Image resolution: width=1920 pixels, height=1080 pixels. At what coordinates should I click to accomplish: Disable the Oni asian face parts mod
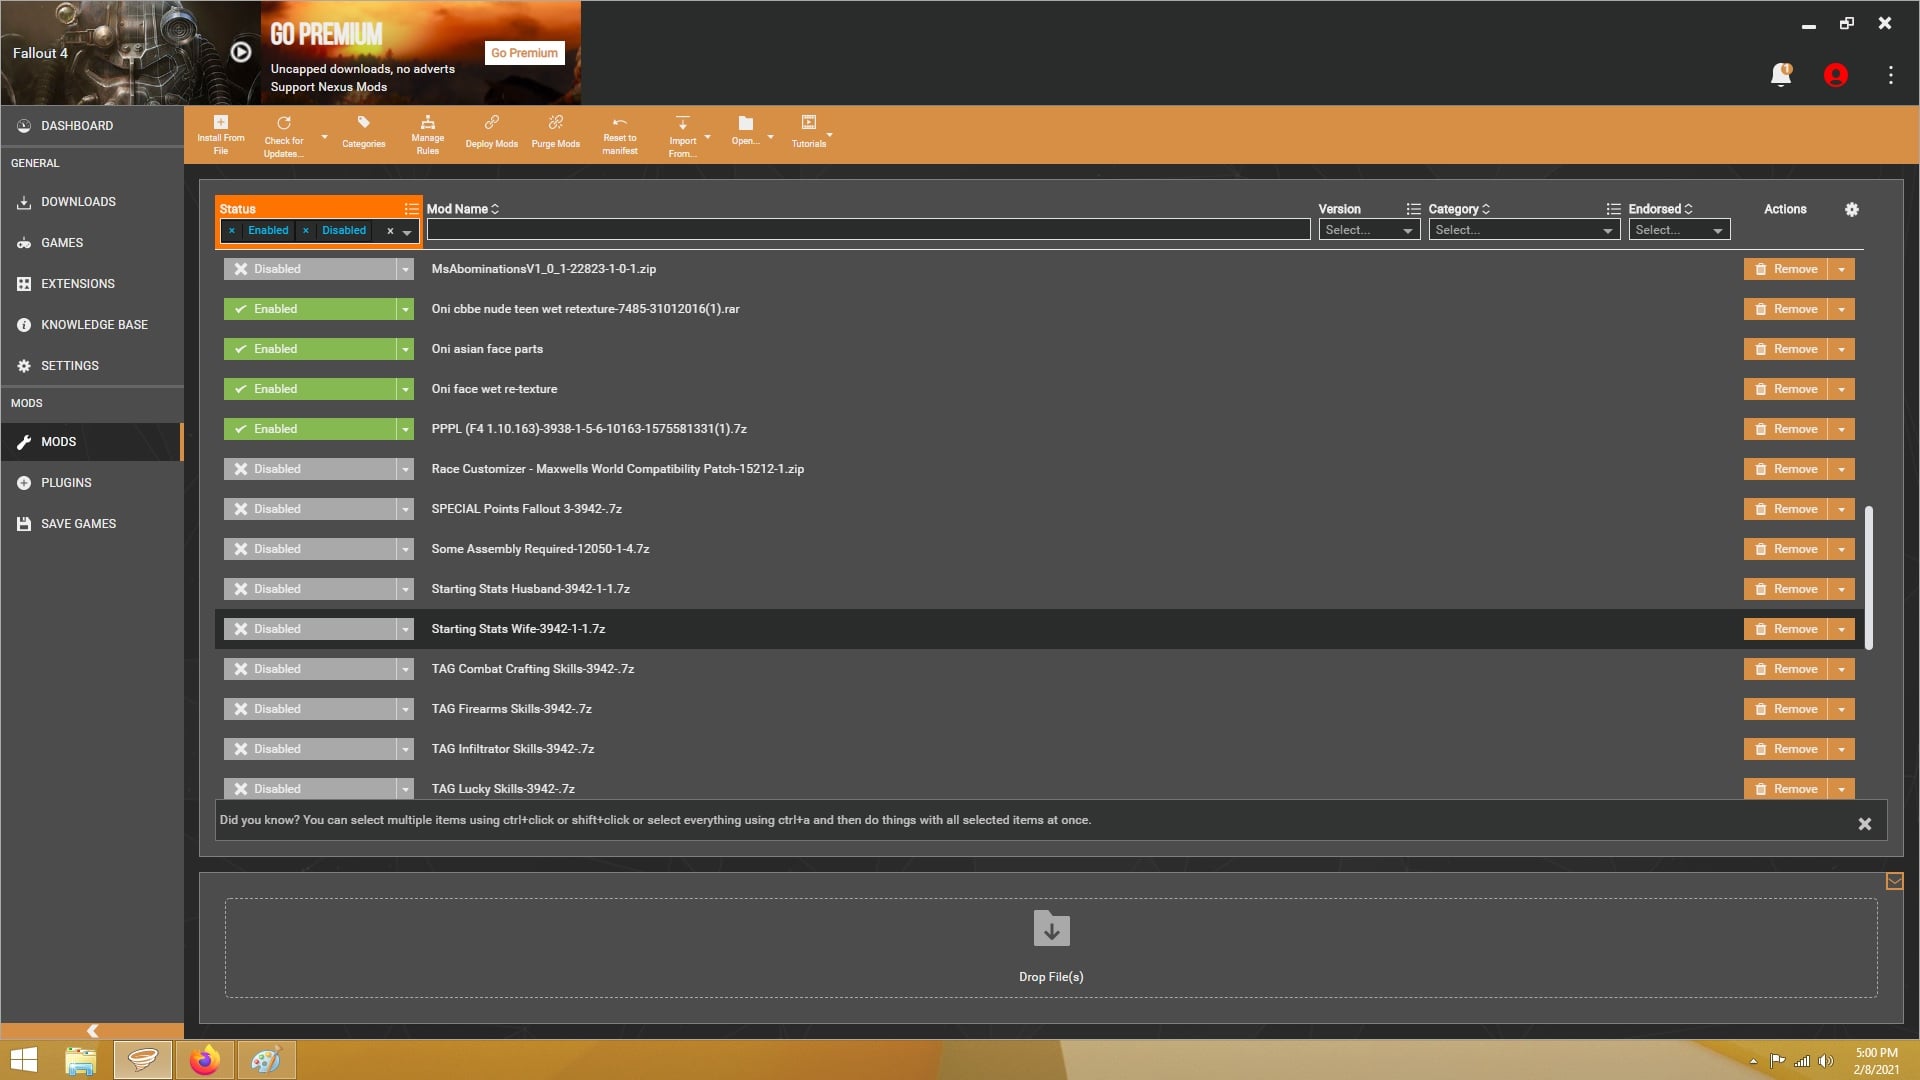[x=310, y=349]
